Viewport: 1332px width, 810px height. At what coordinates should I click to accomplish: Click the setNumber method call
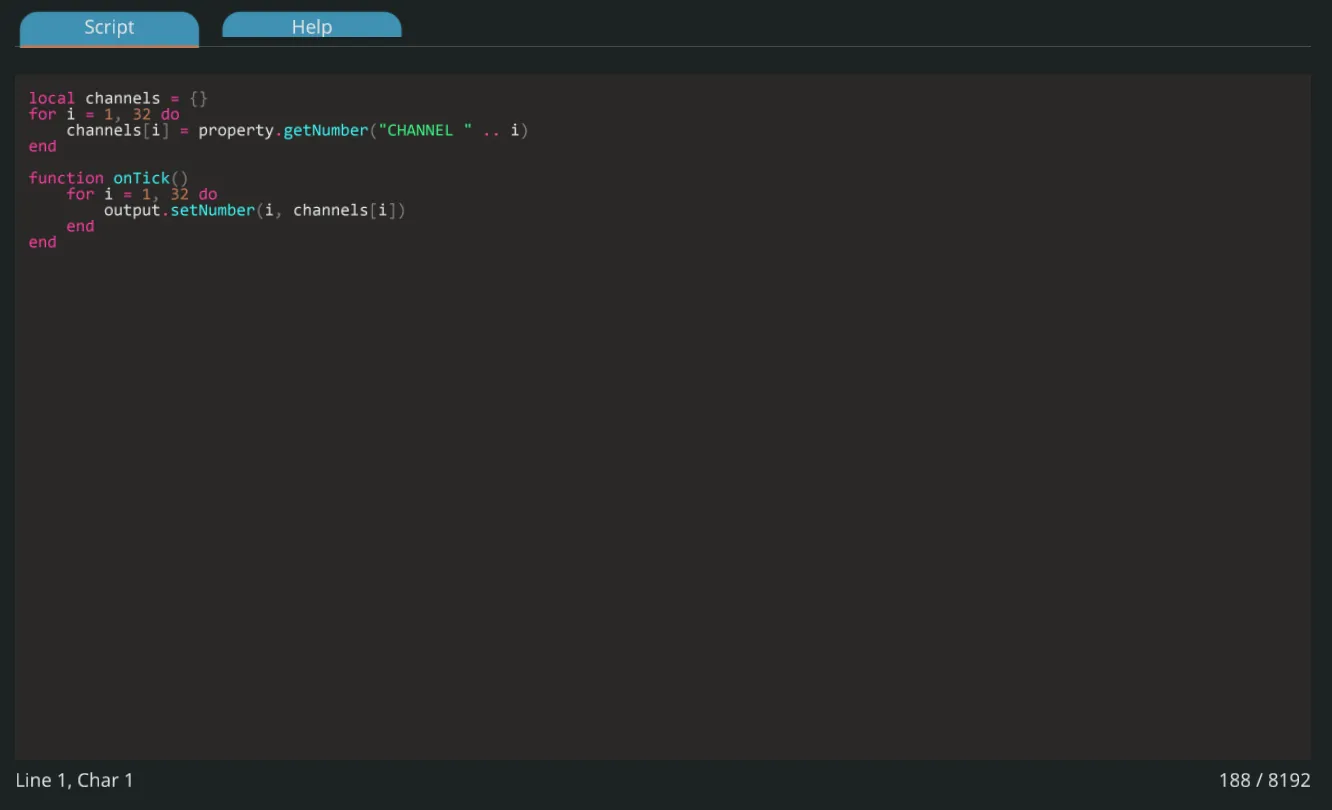click(212, 210)
